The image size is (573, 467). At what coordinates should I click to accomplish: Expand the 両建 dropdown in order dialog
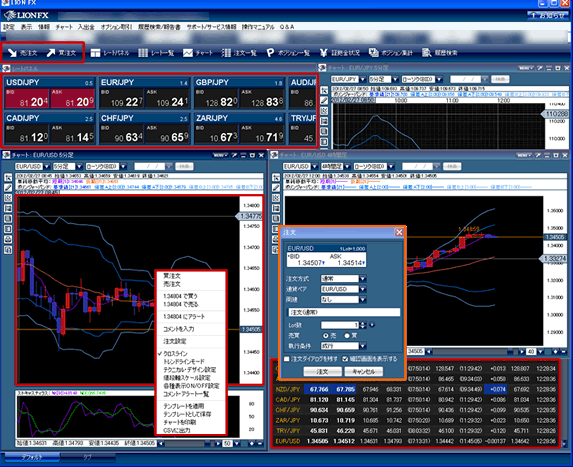click(363, 299)
